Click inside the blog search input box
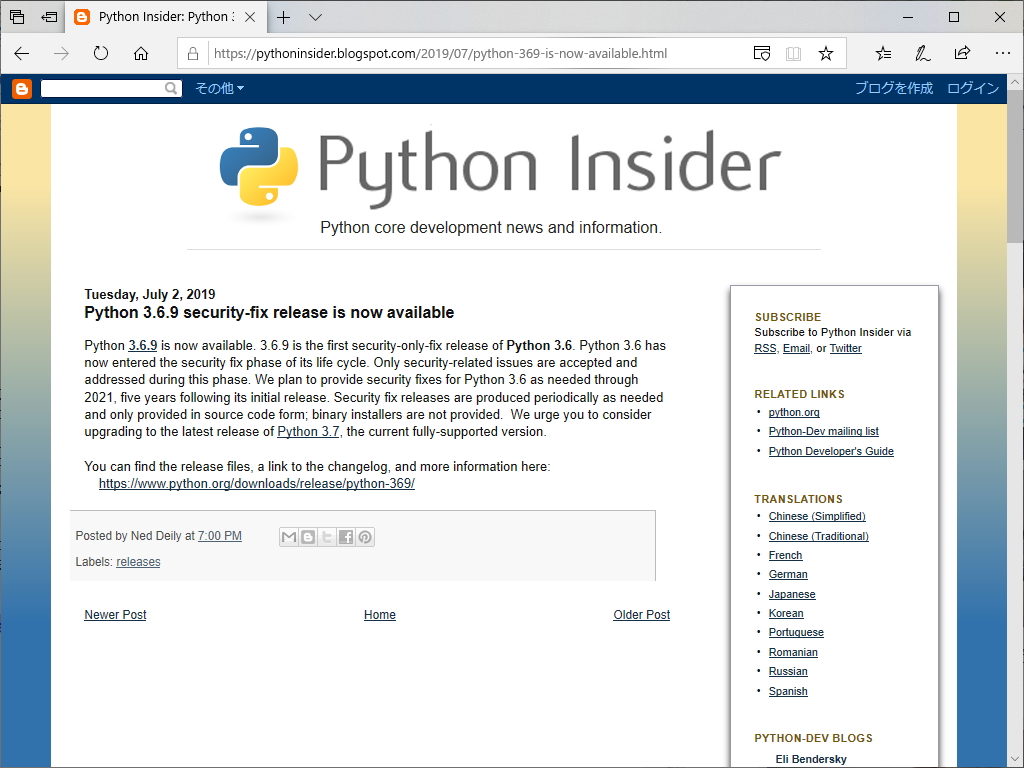The width and height of the screenshot is (1024, 768). click(x=105, y=88)
